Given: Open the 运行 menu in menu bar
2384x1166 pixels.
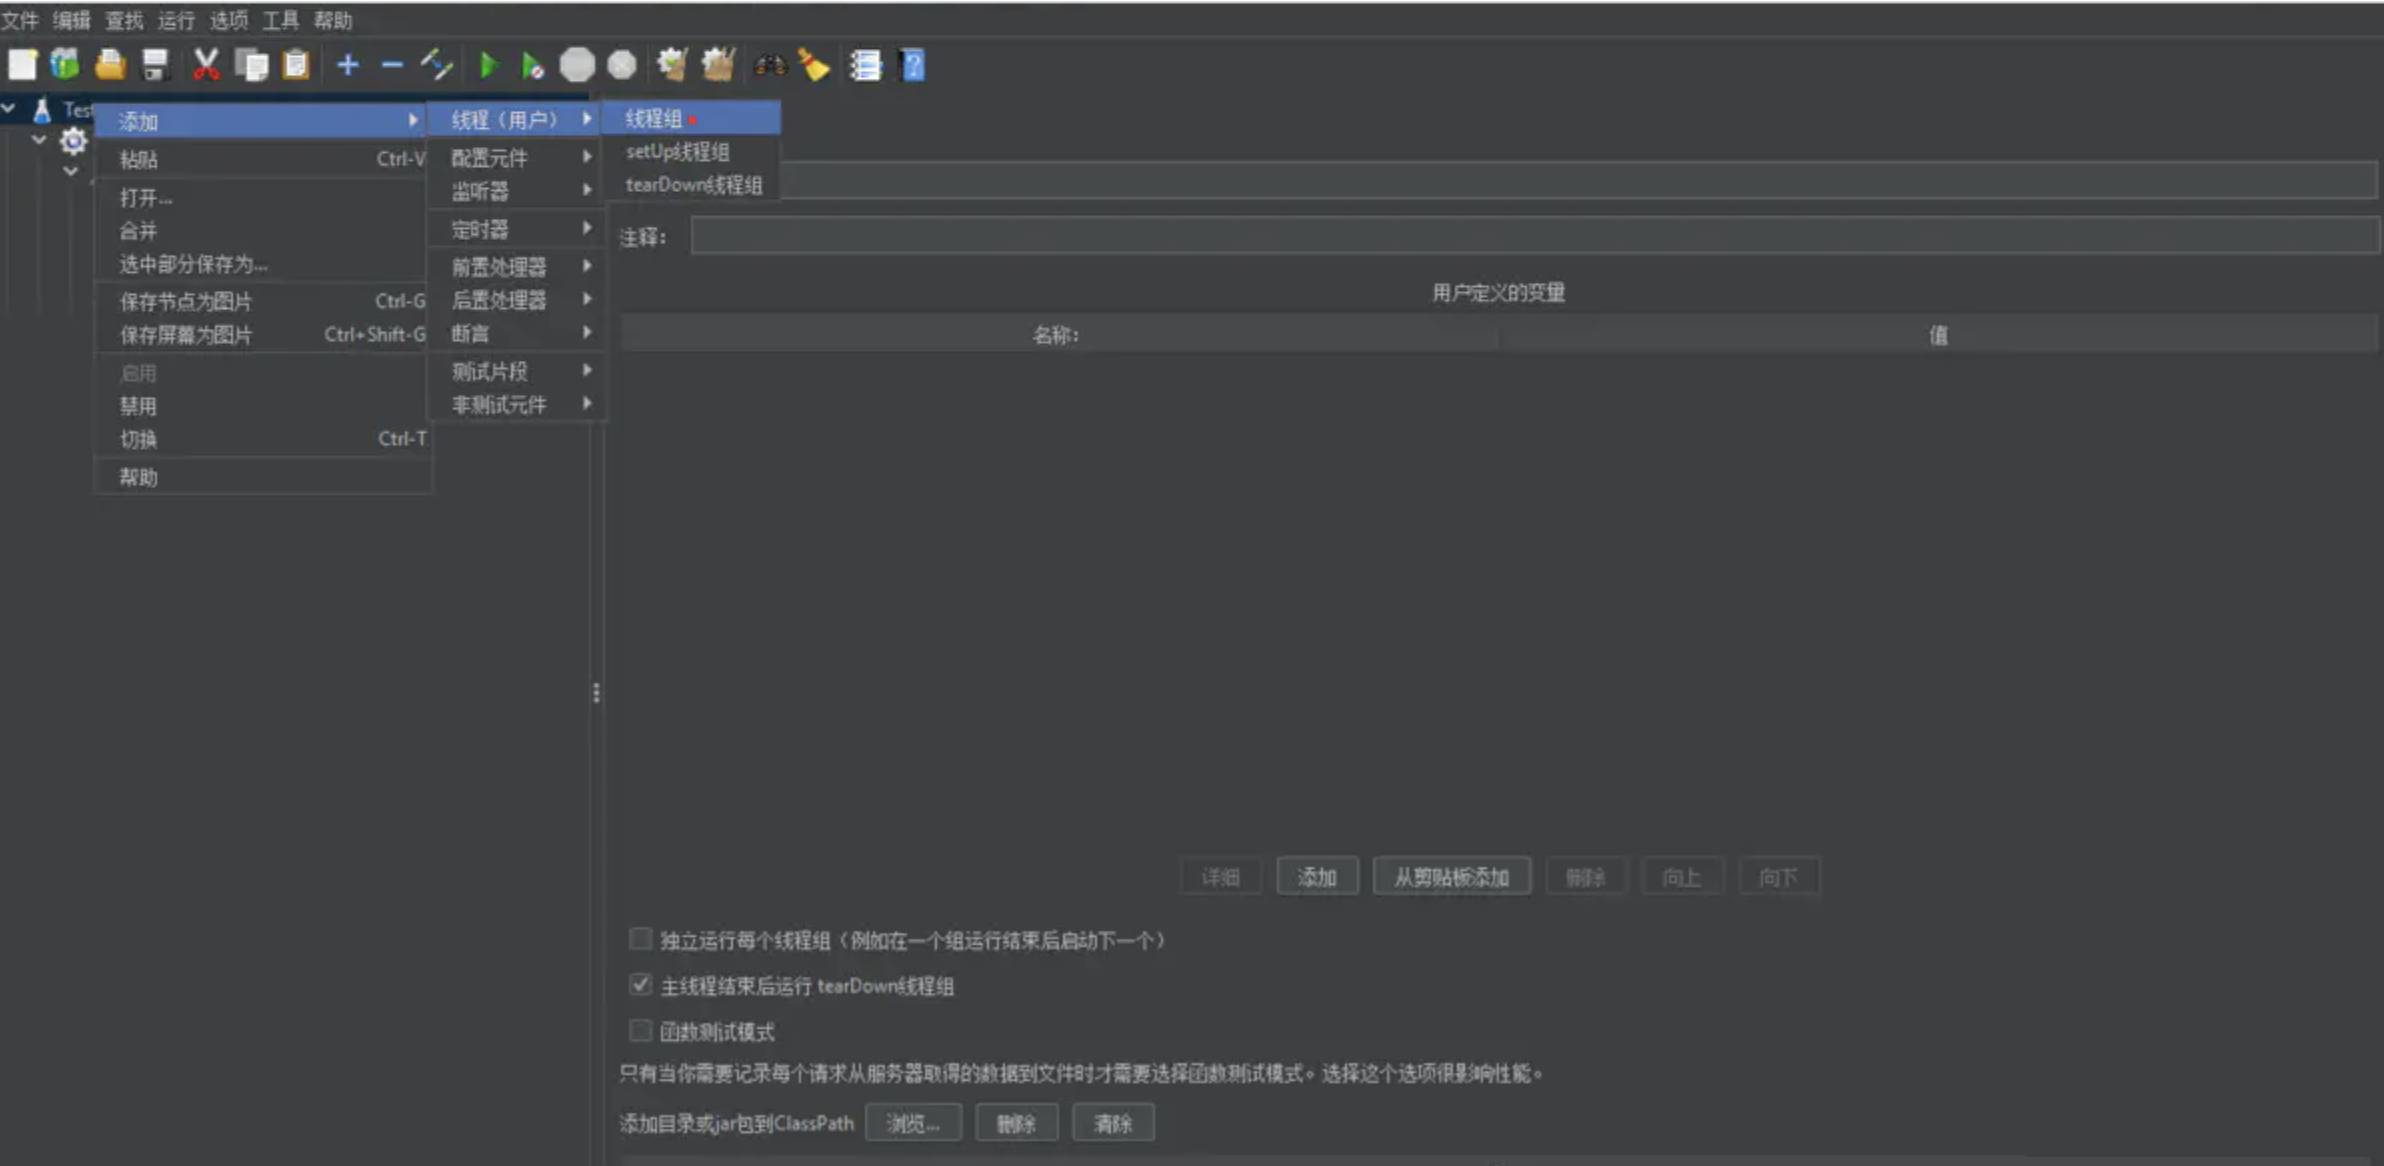Looking at the screenshot, I should (176, 20).
